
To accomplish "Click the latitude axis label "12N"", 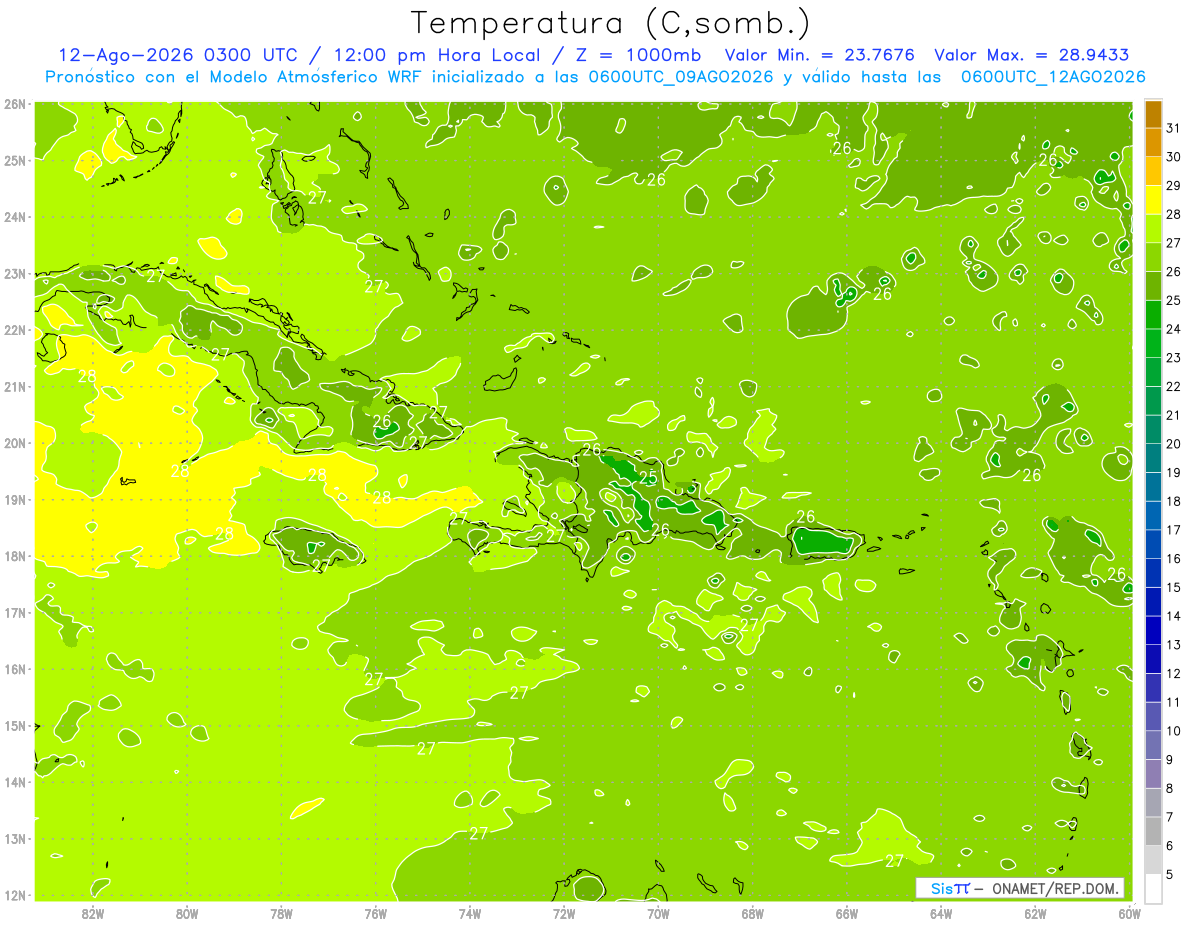I will (15, 895).
